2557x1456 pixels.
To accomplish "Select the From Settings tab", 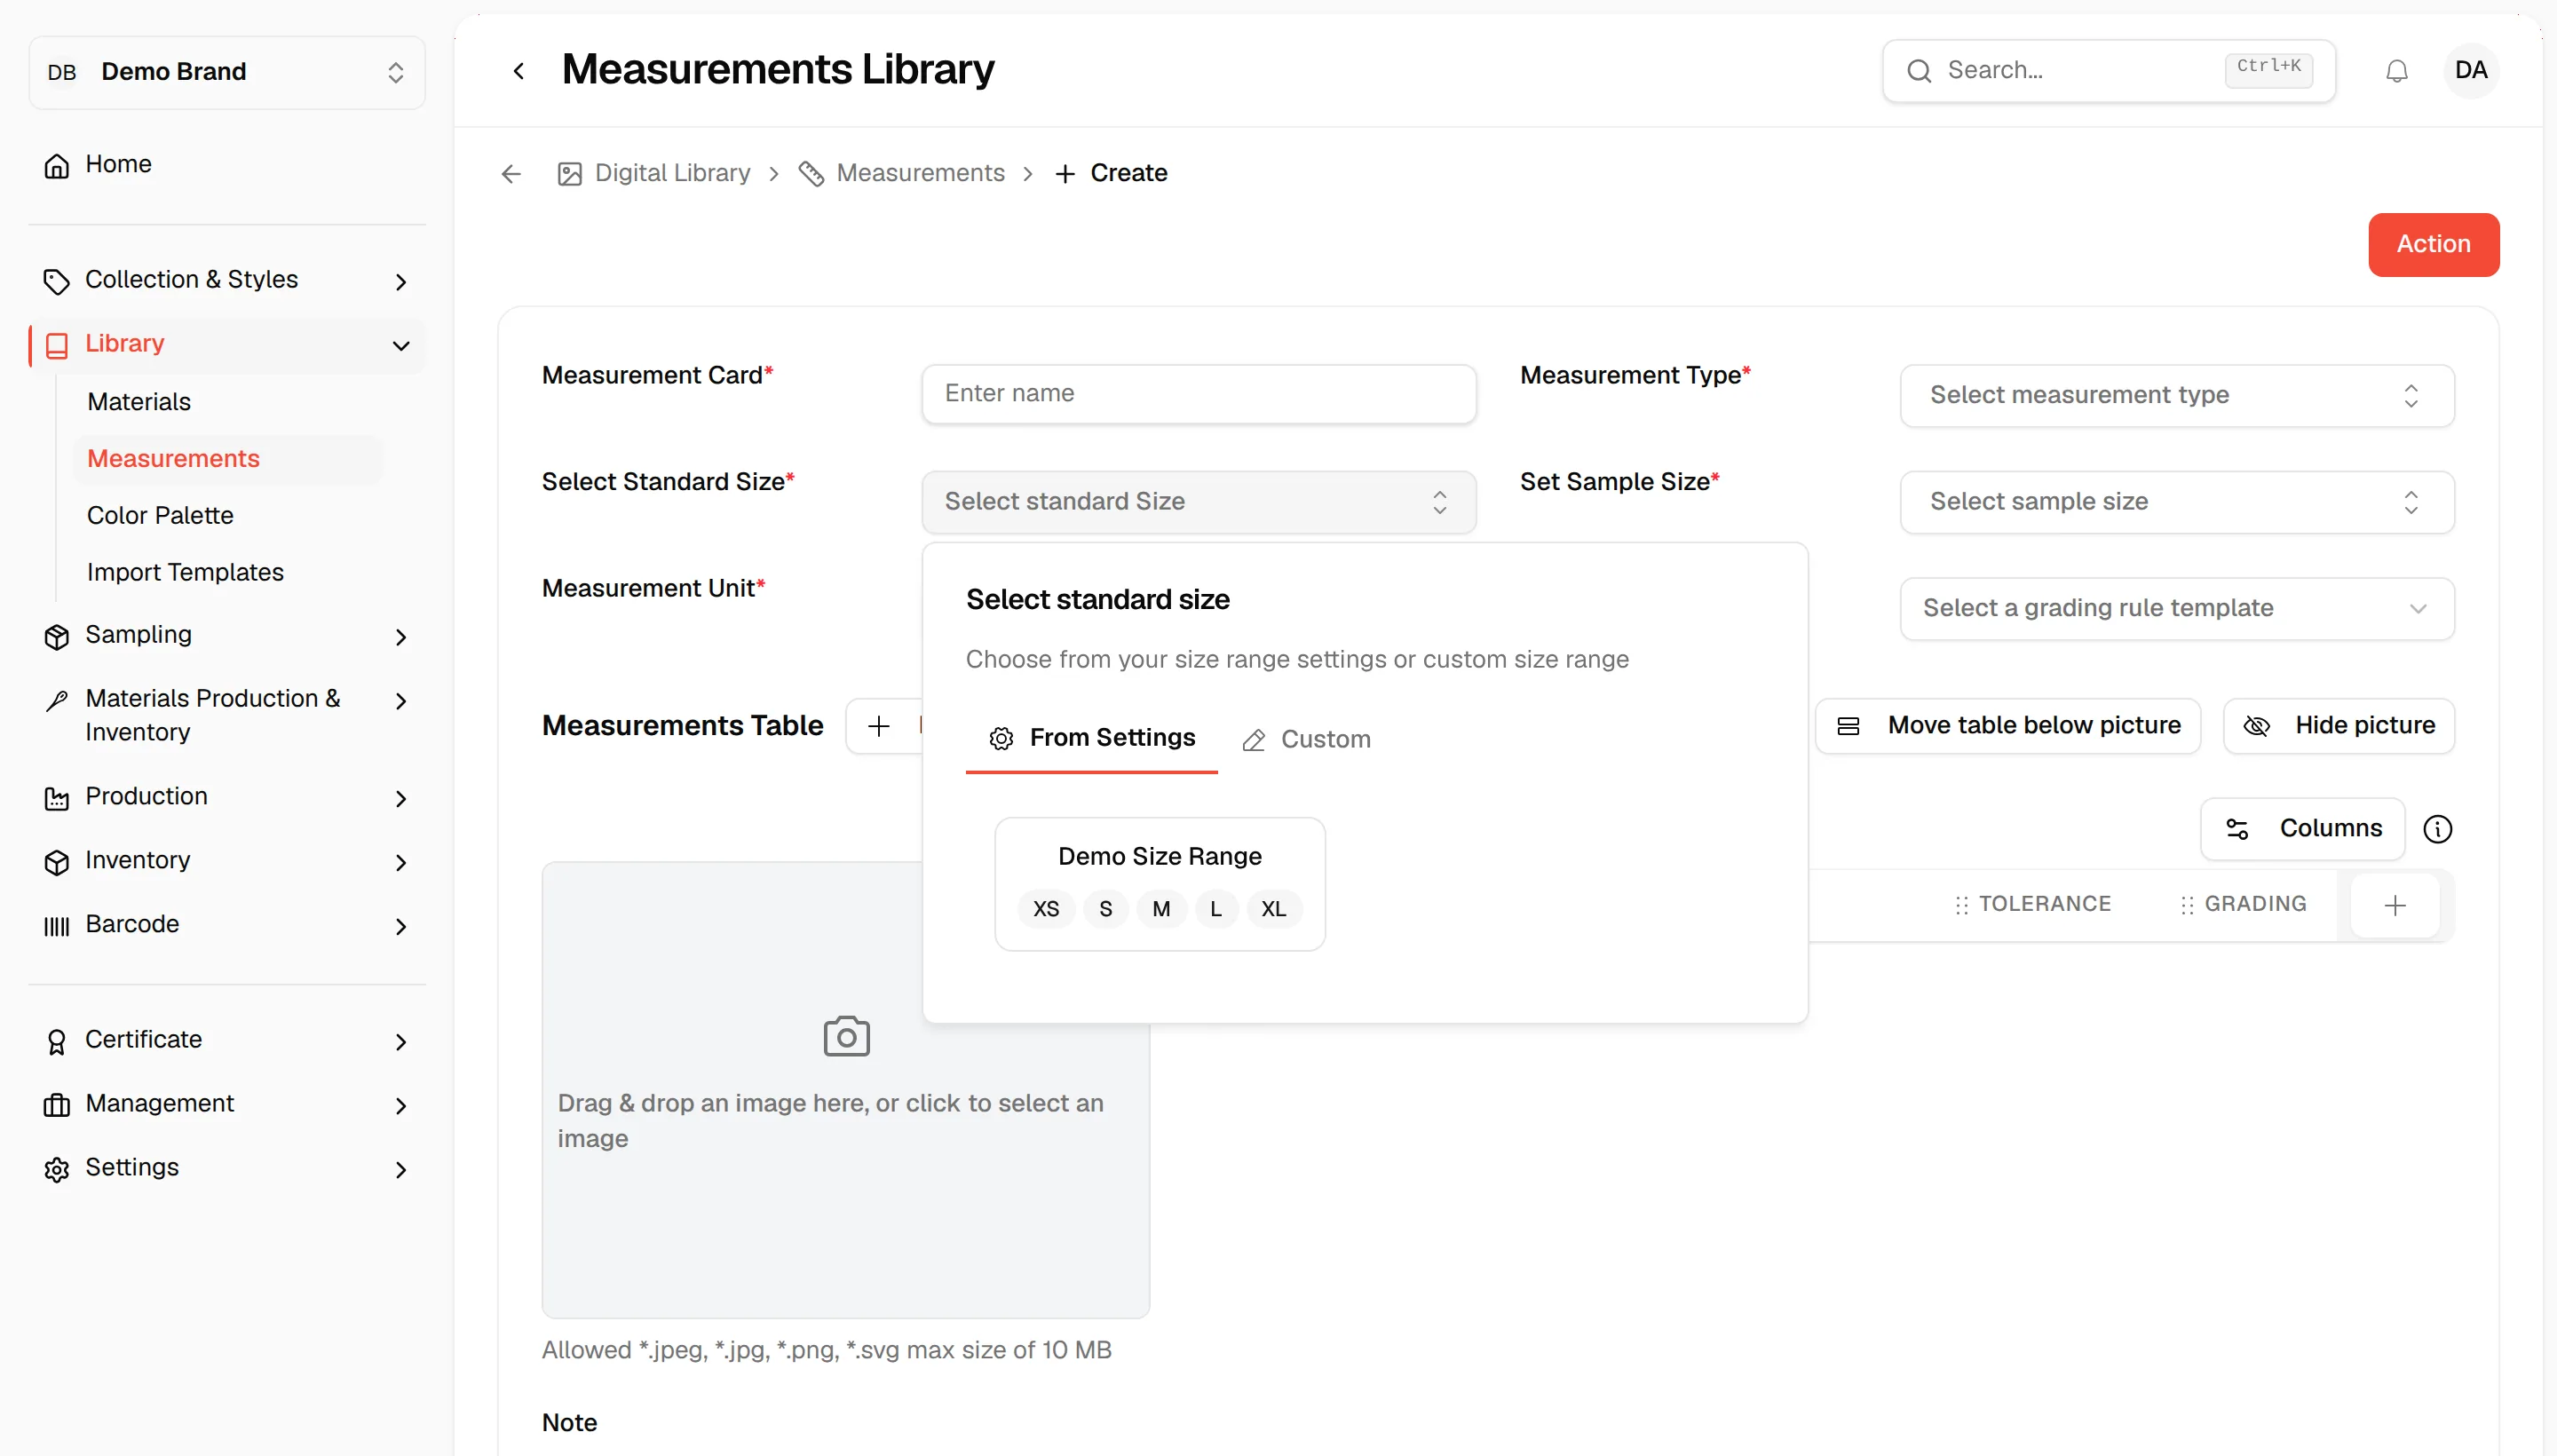I will coord(1091,739).
